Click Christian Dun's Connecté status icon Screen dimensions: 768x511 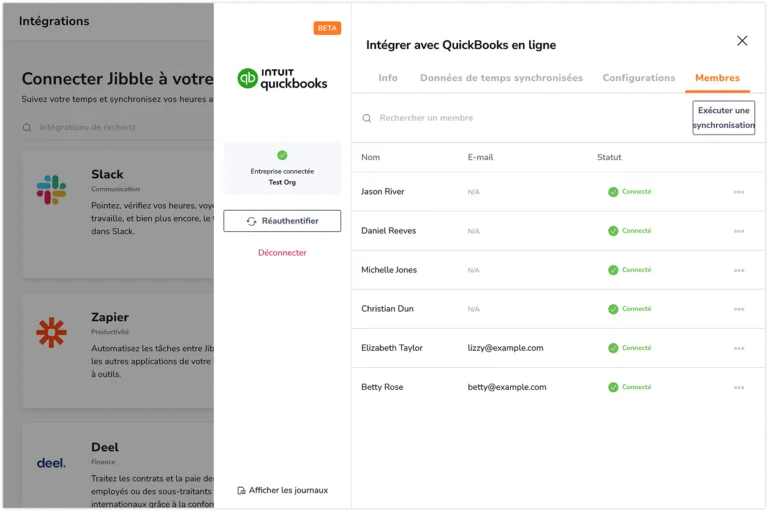[x=613, y=309]
